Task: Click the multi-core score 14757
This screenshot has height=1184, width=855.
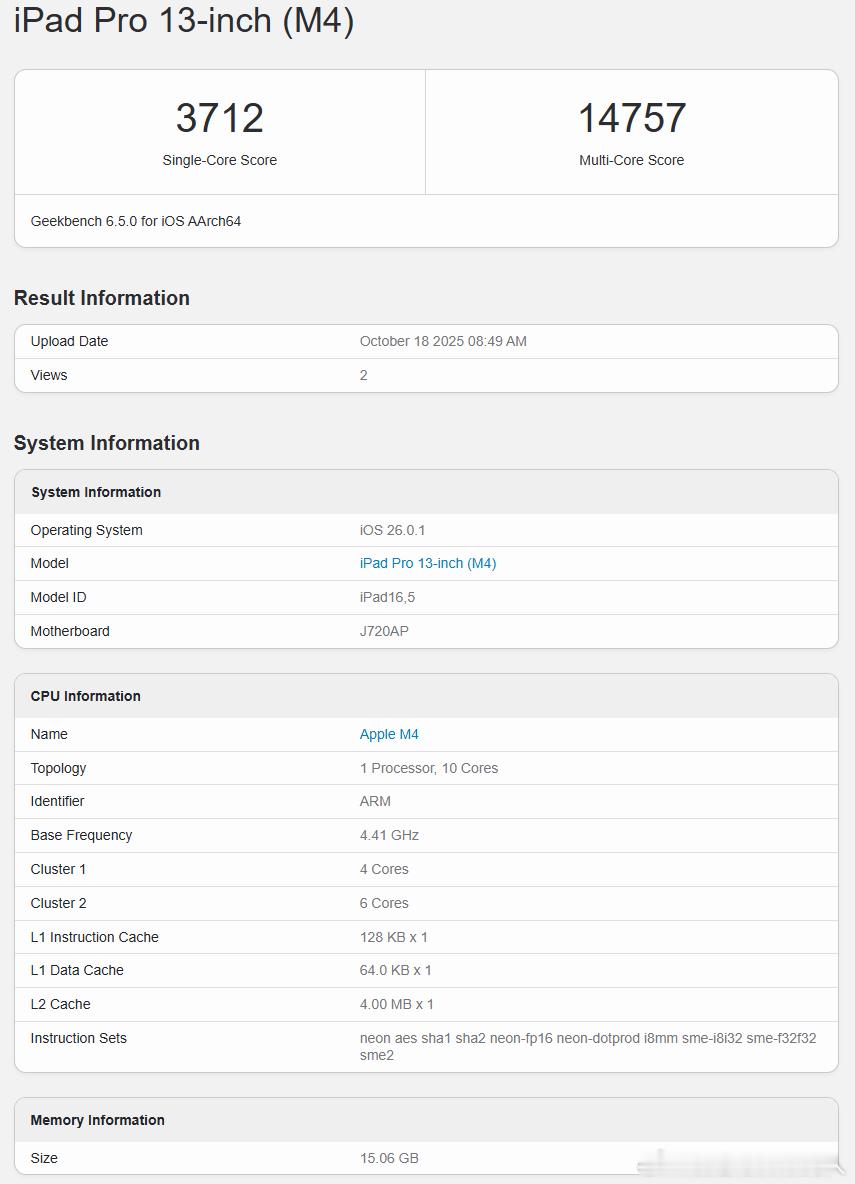Action: pyautogui.click(x=631, y=118)
